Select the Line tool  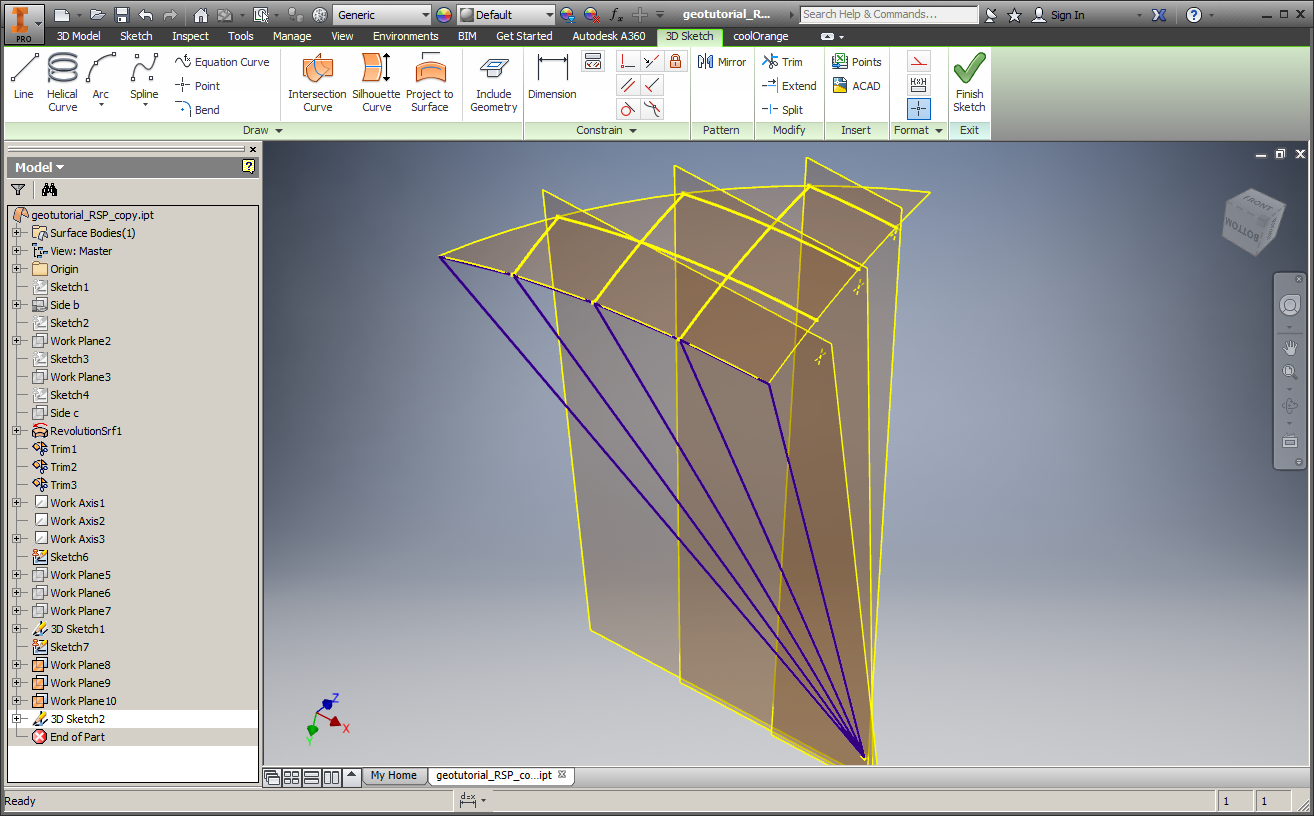24,77
